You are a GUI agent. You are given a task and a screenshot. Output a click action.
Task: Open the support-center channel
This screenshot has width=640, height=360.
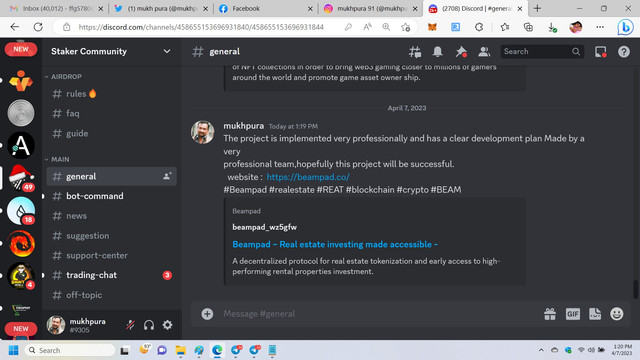[x=111, y=256]
